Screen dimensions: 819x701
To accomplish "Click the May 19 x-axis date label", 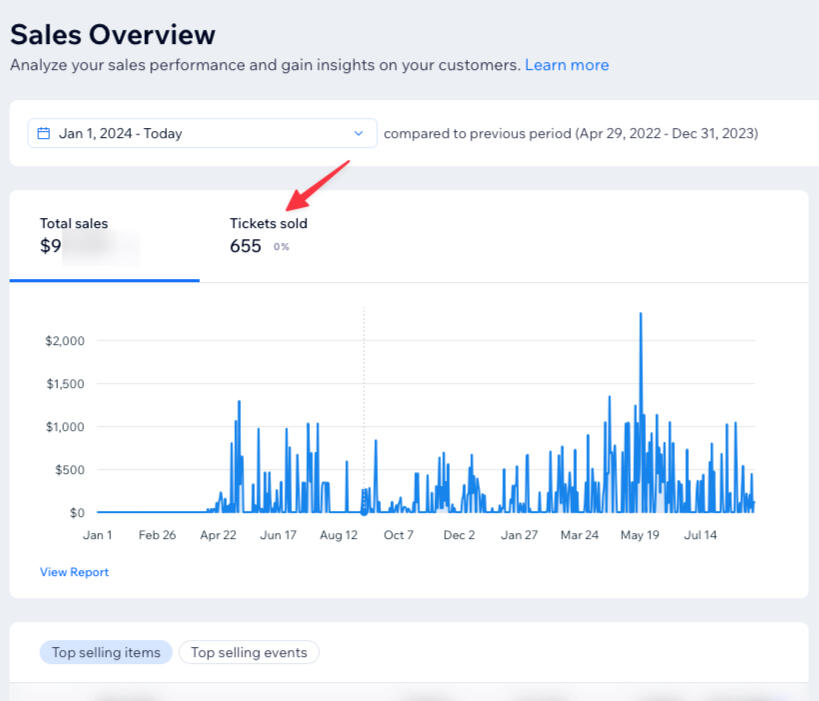I will pyautogui.click(x=640, y=535).
